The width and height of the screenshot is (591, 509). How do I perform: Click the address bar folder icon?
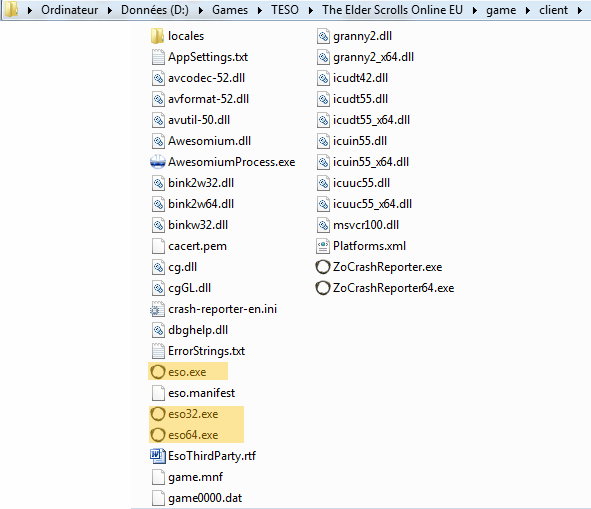[11, 9]
